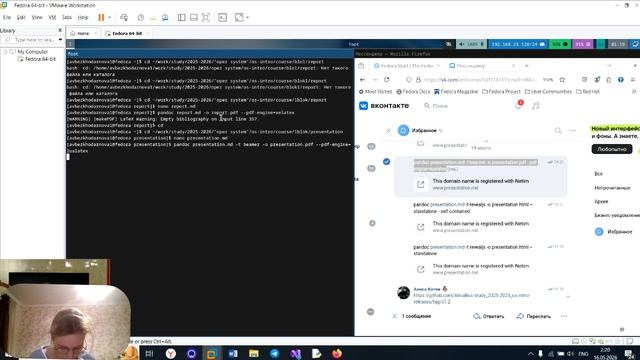This screenshot has width=640, height=360.
Task: Switch to the Home tab in VMware
Action: tap(83, 33)
